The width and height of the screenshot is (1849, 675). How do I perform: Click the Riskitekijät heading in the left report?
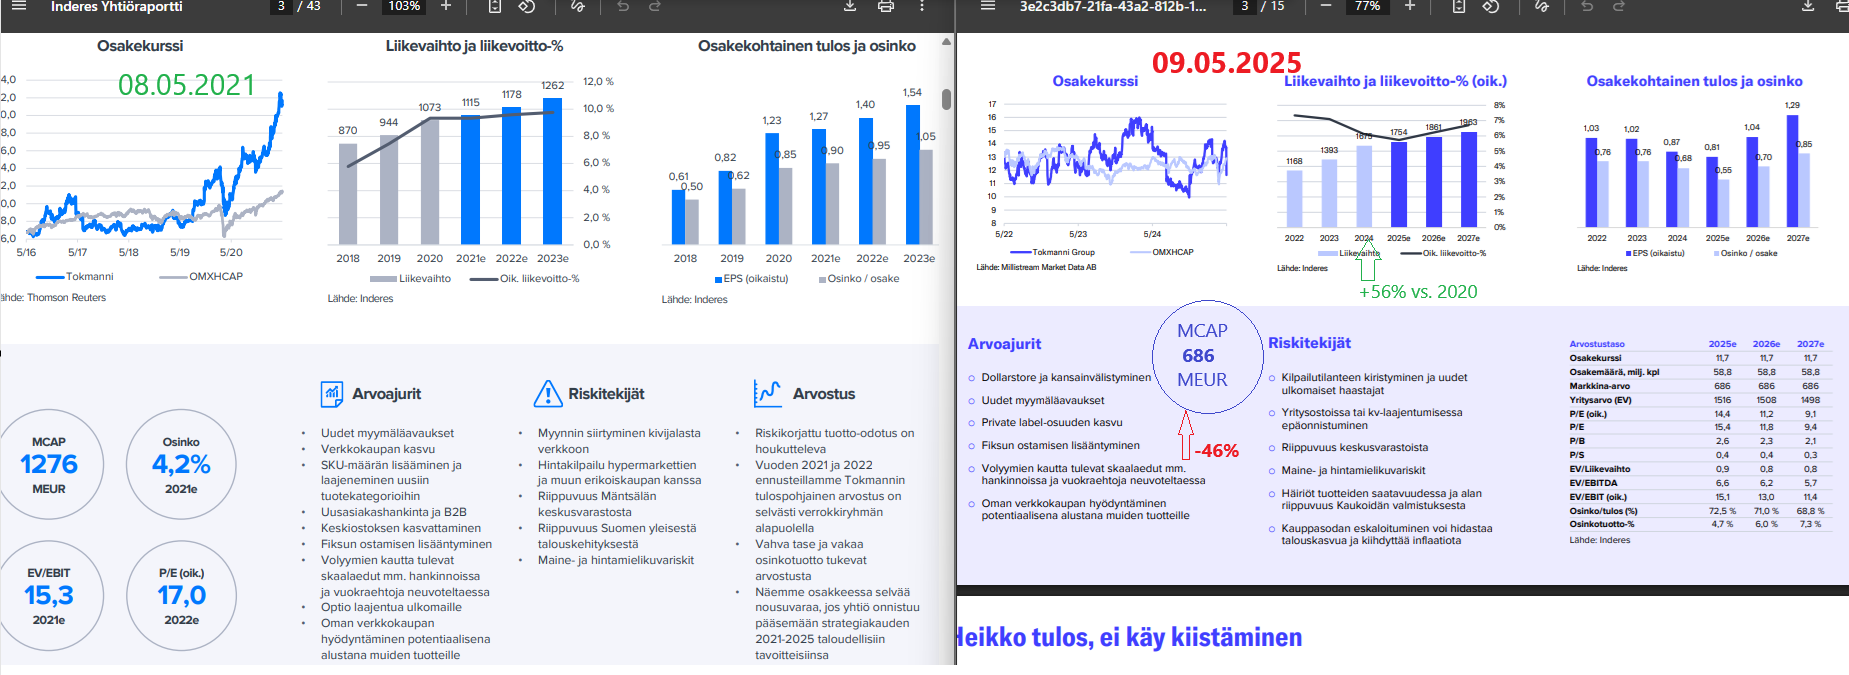click(x=606, y=394)
